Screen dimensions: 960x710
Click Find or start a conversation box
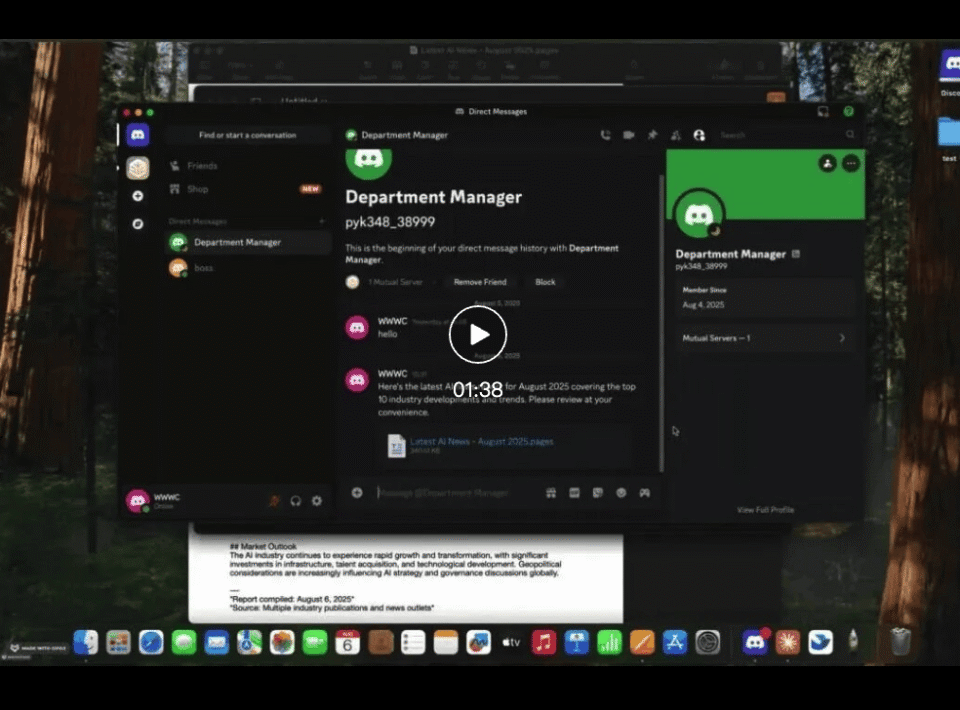pos(247,135)
